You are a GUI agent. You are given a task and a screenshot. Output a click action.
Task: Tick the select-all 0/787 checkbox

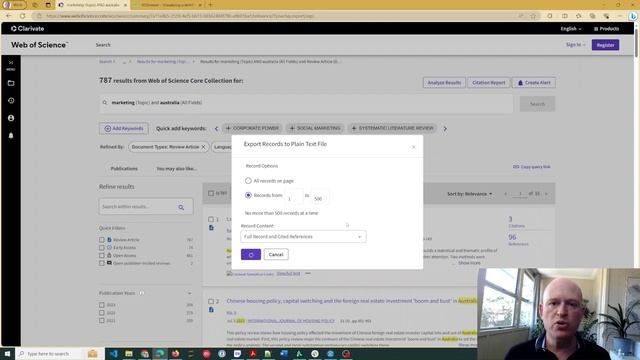[x=211, y=193]
